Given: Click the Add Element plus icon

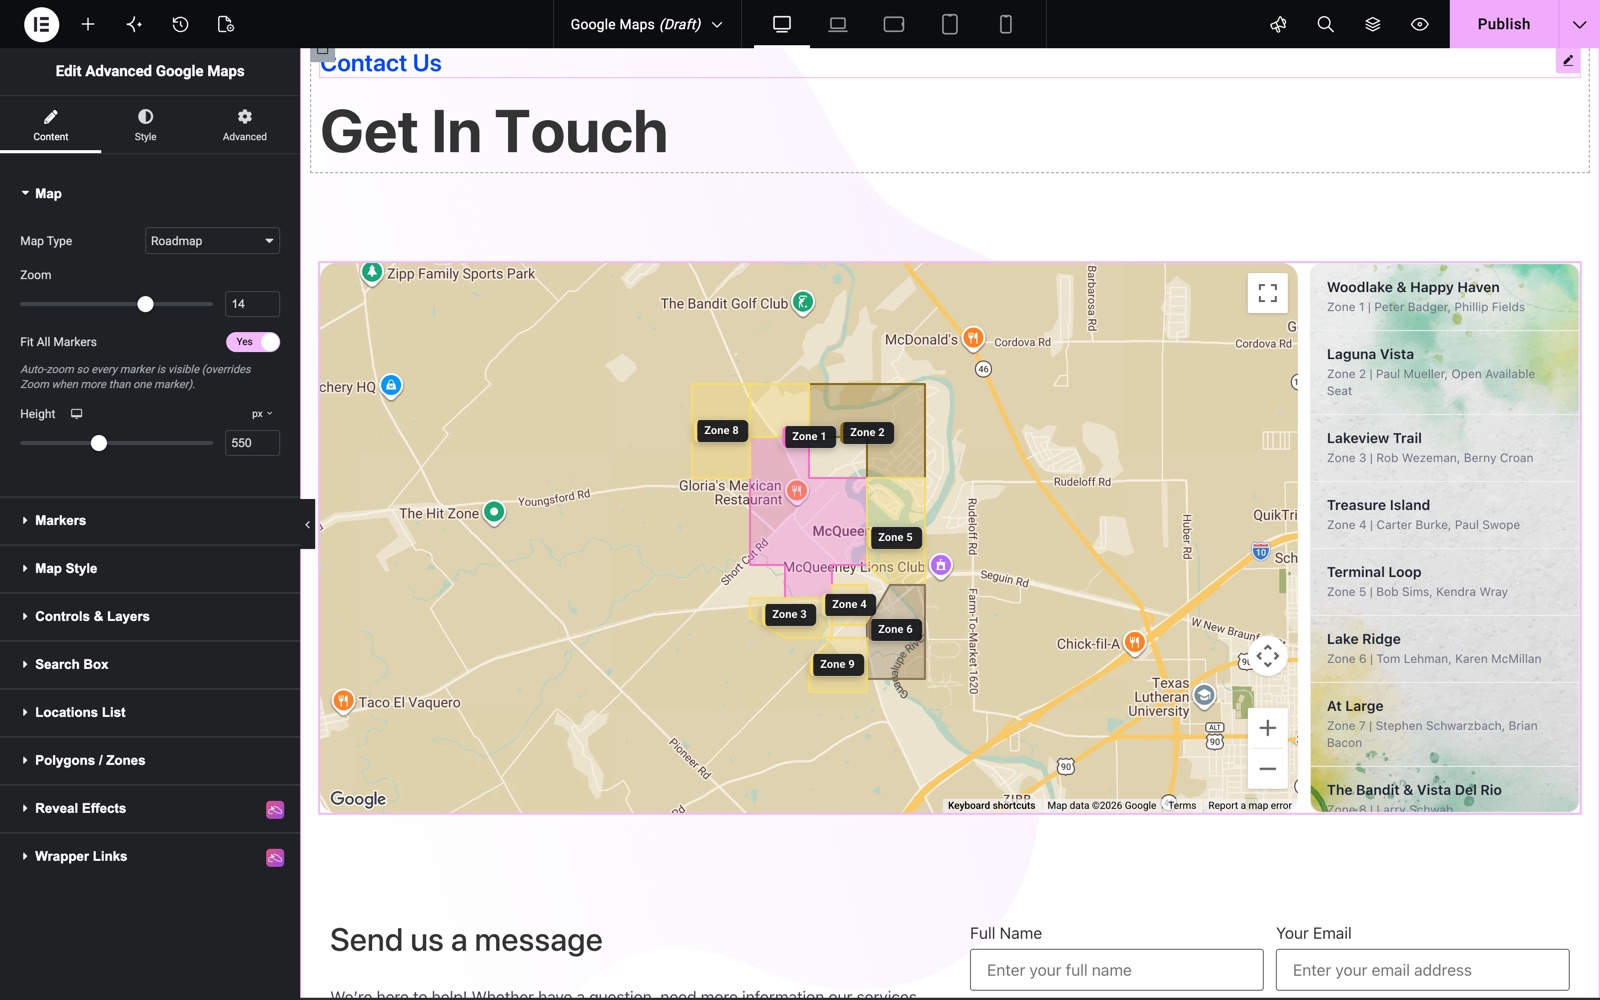Looking at the screenshot, I should pyautogui.click(x=88, y=24).
